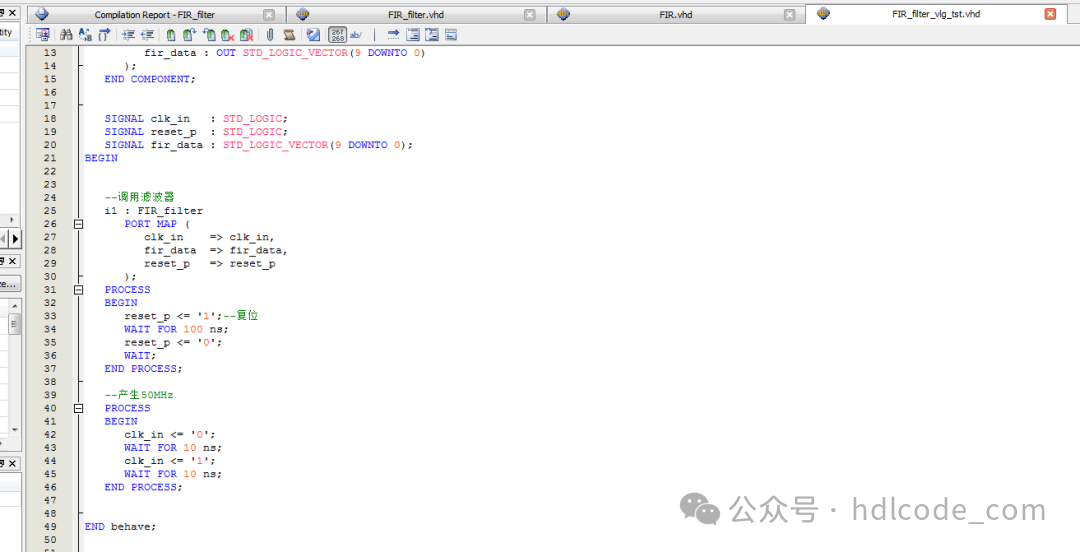Viewport: 1080px width, 552px height.
Task: Toggle line numbers display button
Action: (x=338, y=34)
